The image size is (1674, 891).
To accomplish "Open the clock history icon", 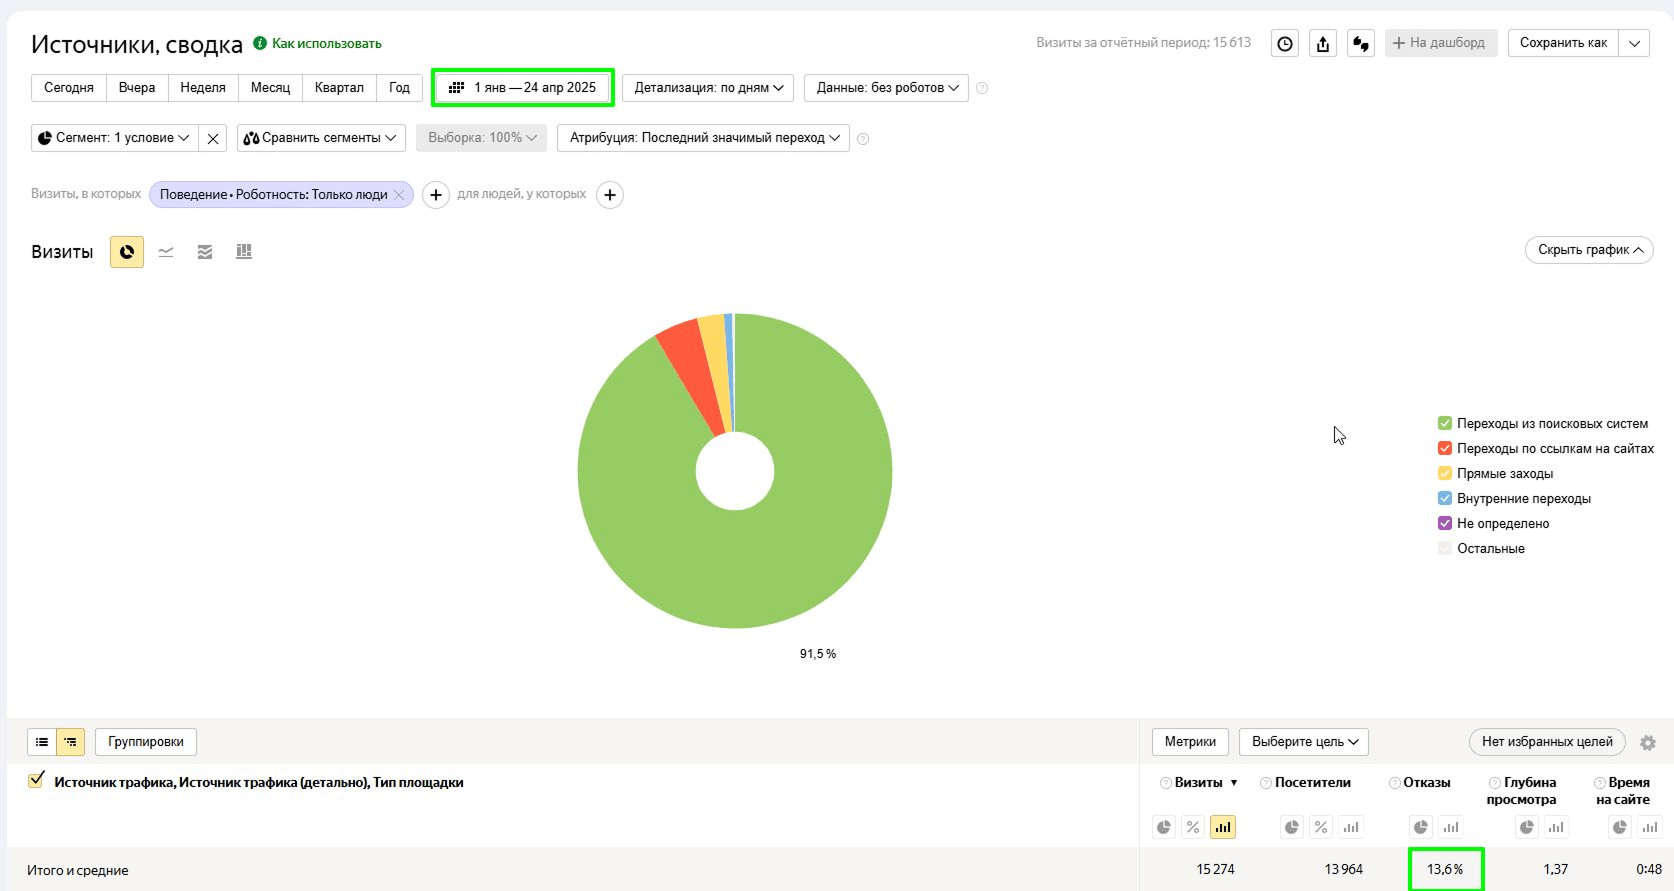I will [x=1285, y=43].
